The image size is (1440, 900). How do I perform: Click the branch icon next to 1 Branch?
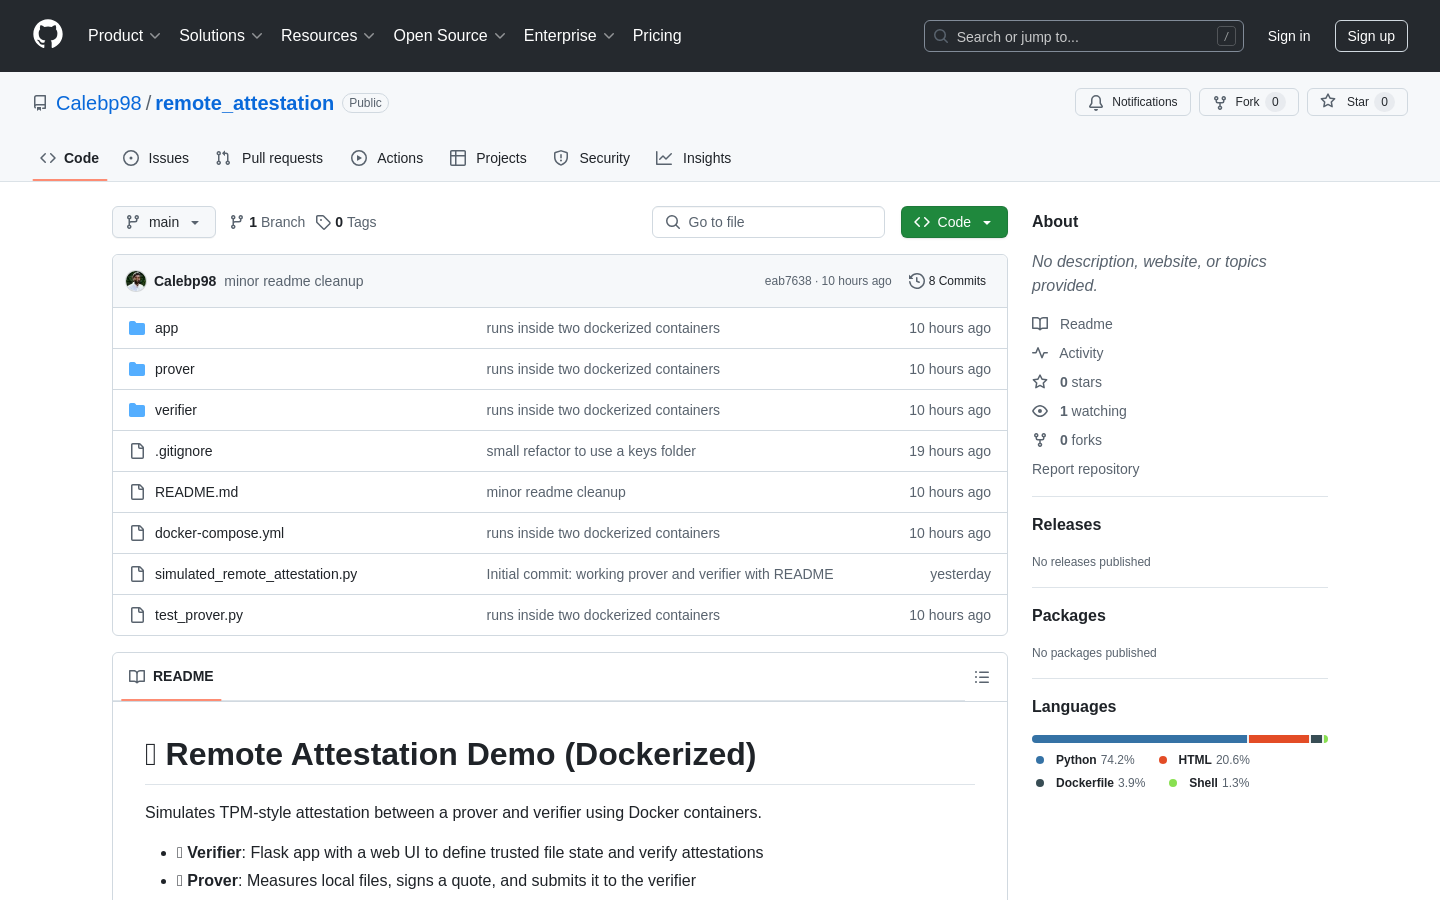click(237, 222)
